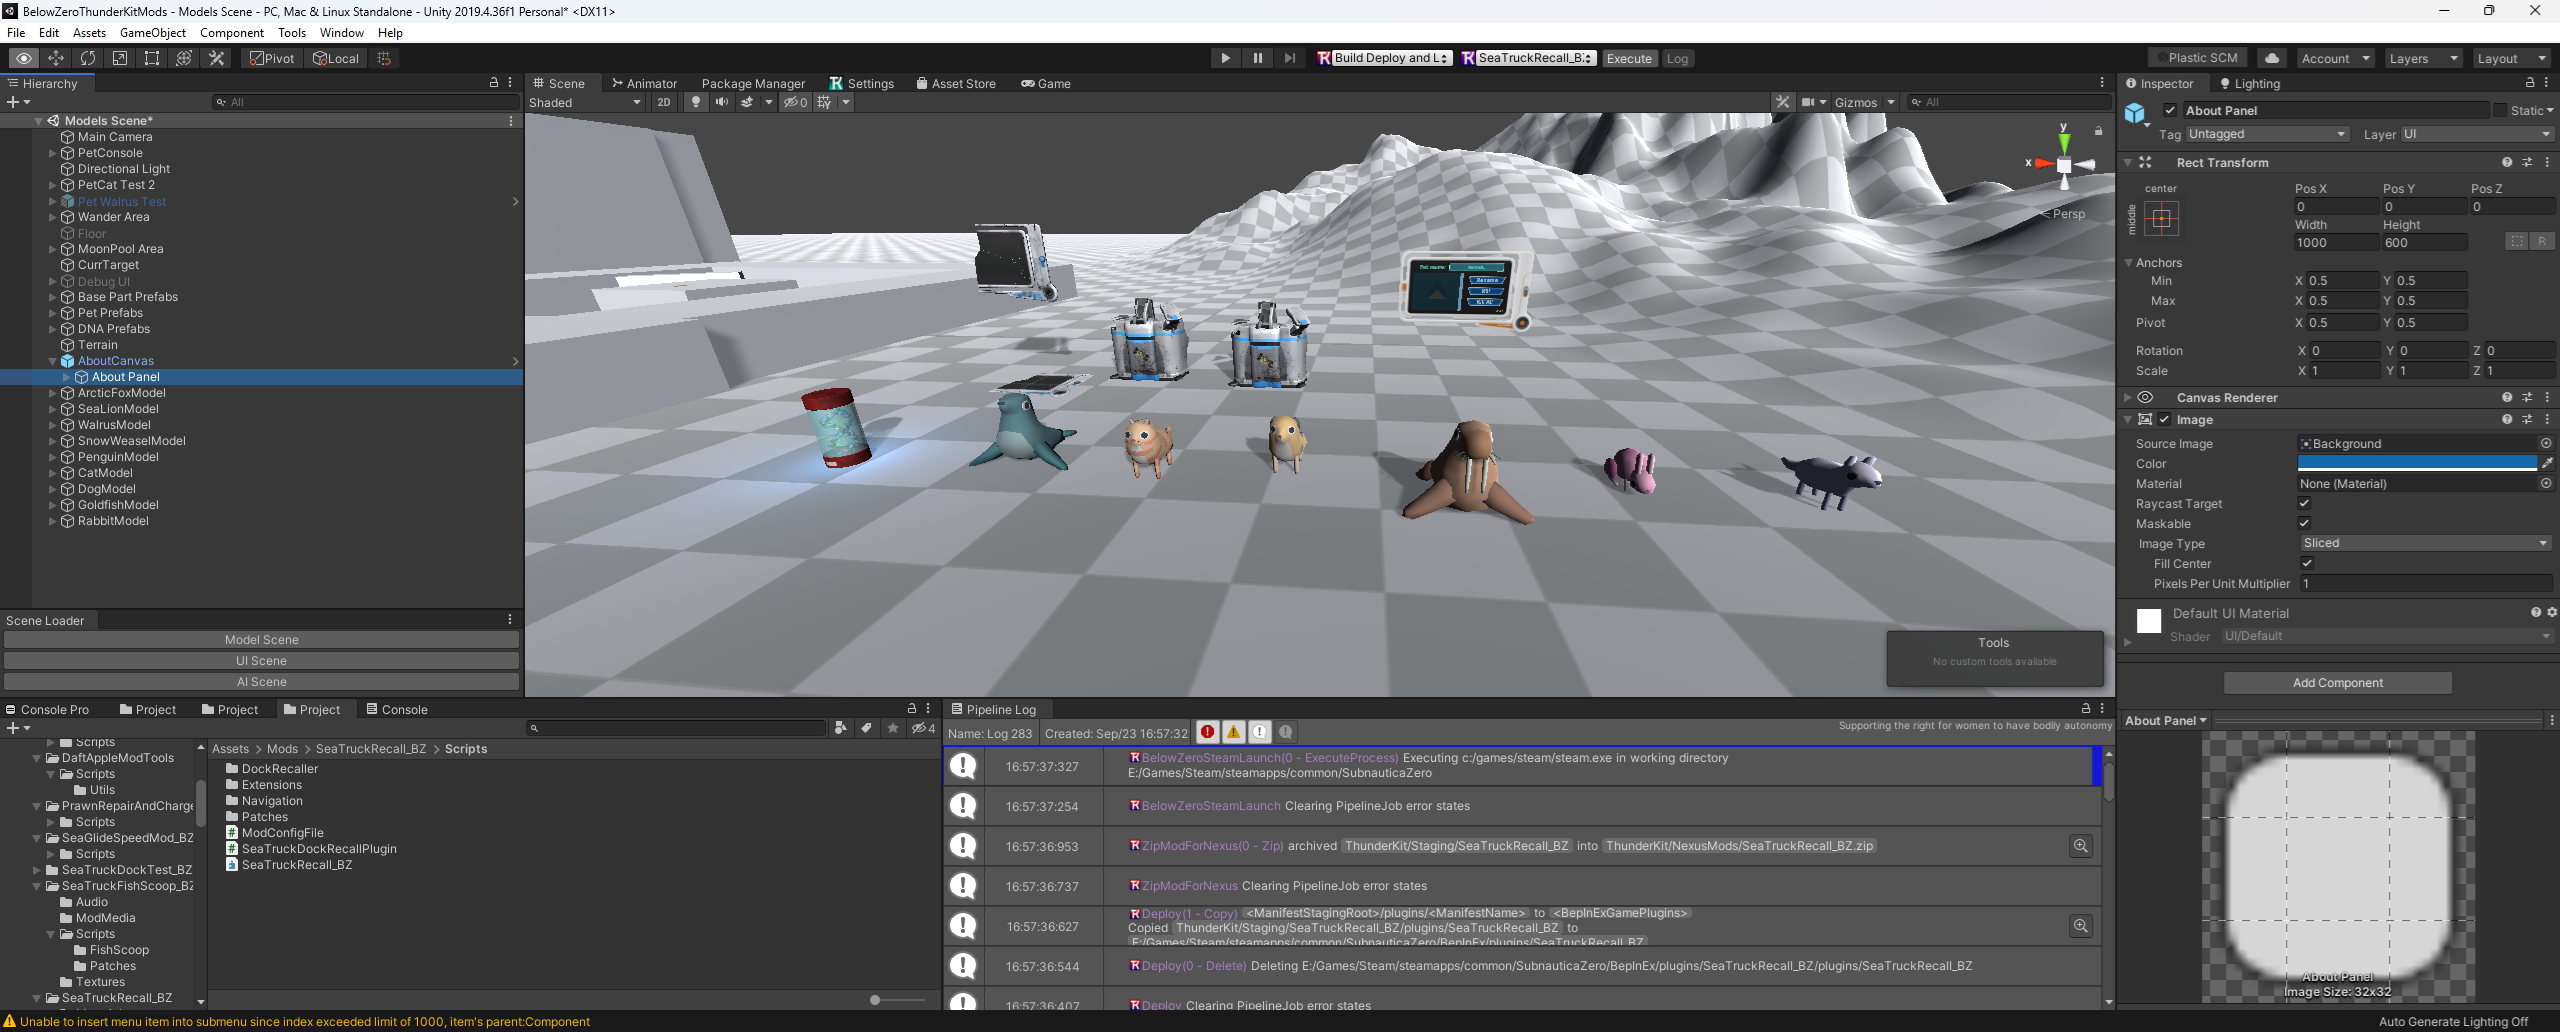Toggle Raycast Target checkbox
Image resolution: width=2560 pixels, height=1032 pixels.
pyautogui.click(x=2304, y=504)
